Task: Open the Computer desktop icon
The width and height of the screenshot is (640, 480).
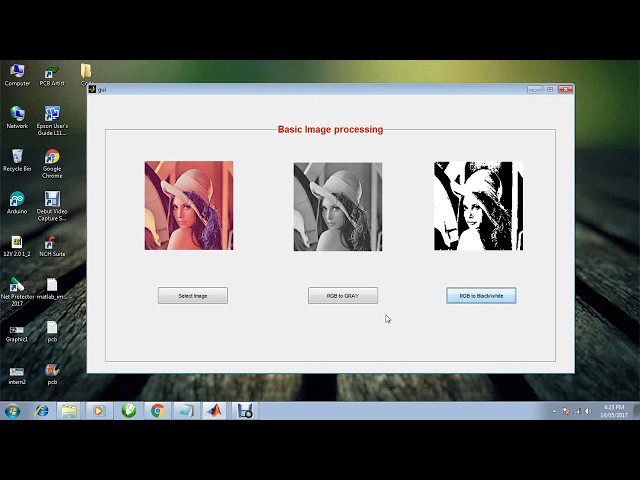Action: tap(17, 75)
